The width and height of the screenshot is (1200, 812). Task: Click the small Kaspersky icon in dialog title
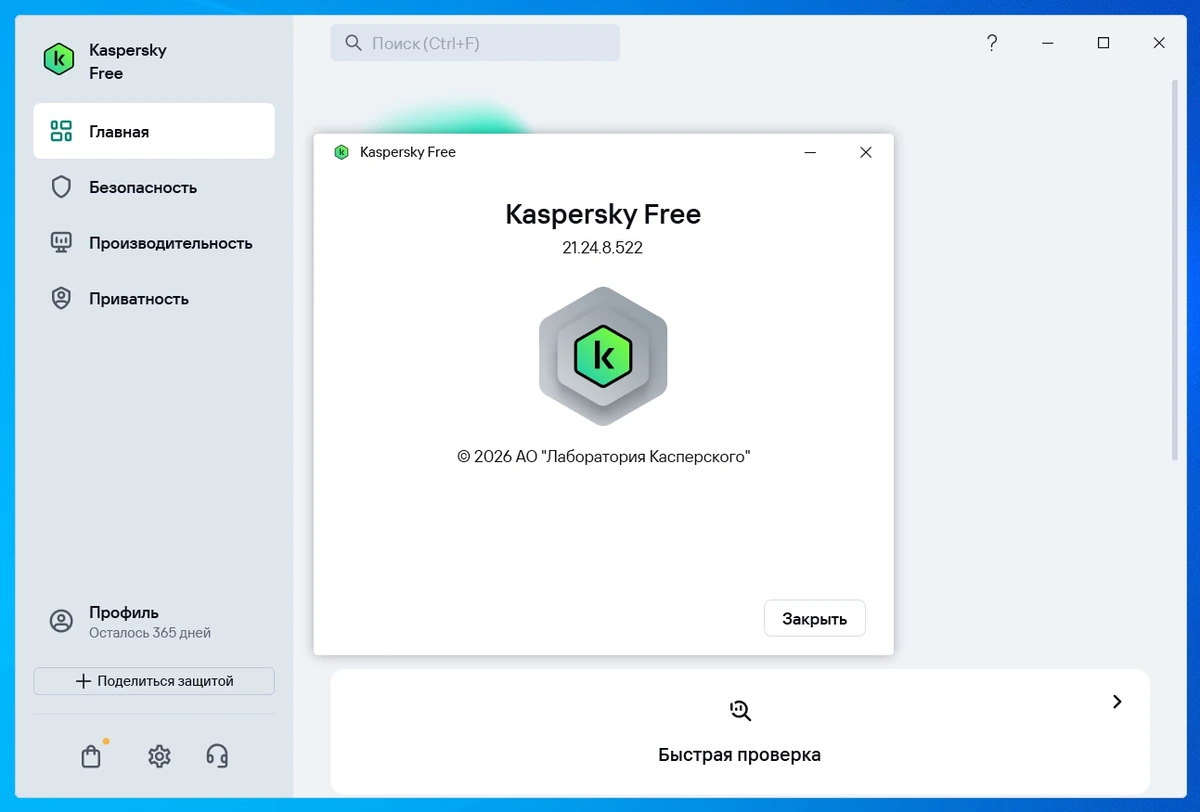(x=342, y=152)
